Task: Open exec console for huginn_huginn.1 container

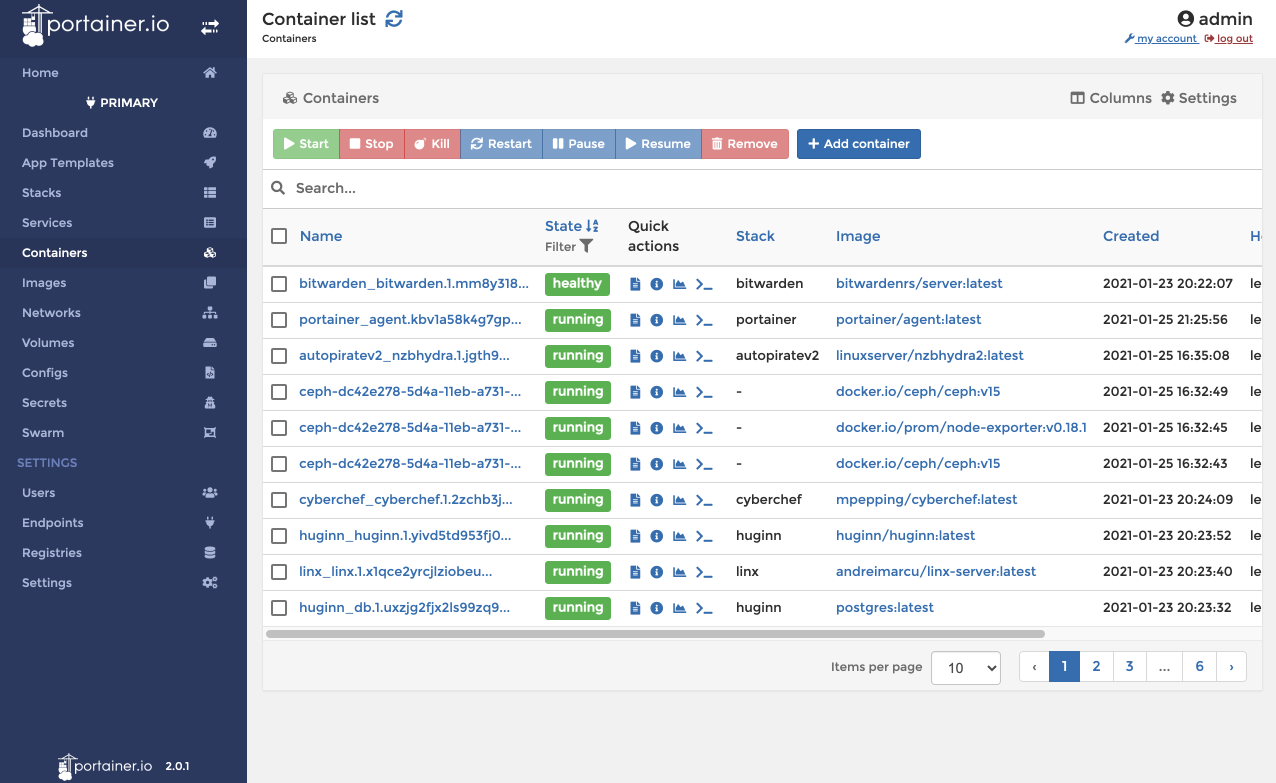Action: coord(702,536)
